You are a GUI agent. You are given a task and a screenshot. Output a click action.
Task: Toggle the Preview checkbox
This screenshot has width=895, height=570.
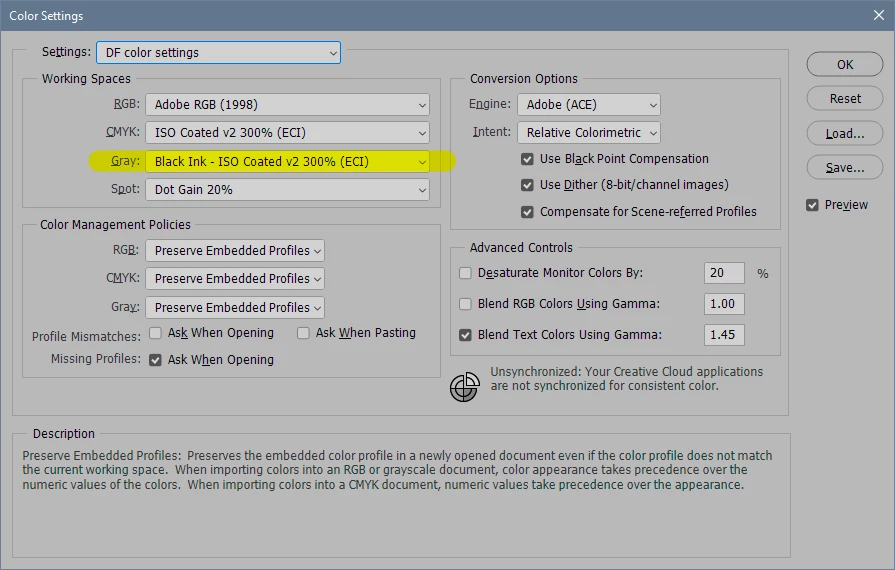click(x=812, y=205)
